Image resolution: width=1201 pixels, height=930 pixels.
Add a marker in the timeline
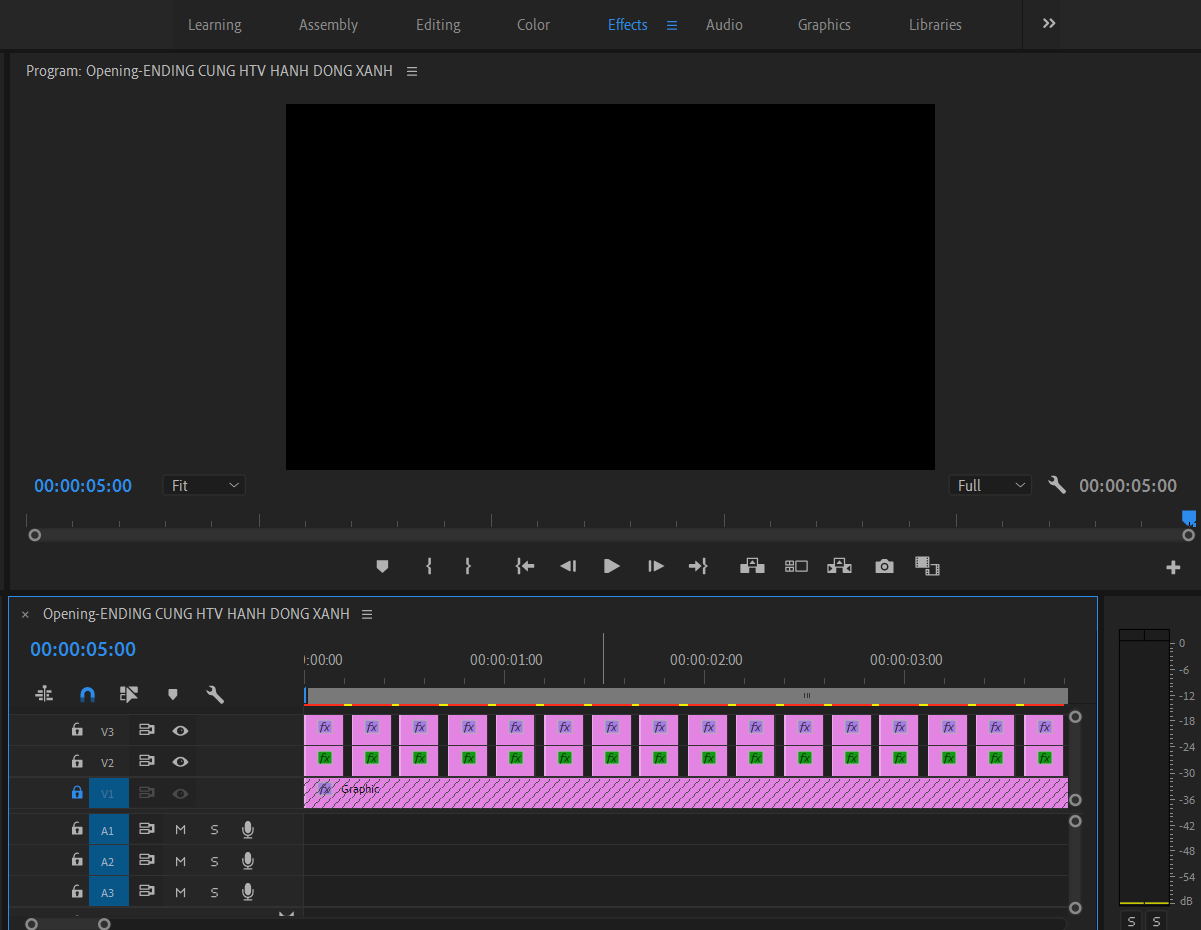pyautogui.click(x=172, y=693)
